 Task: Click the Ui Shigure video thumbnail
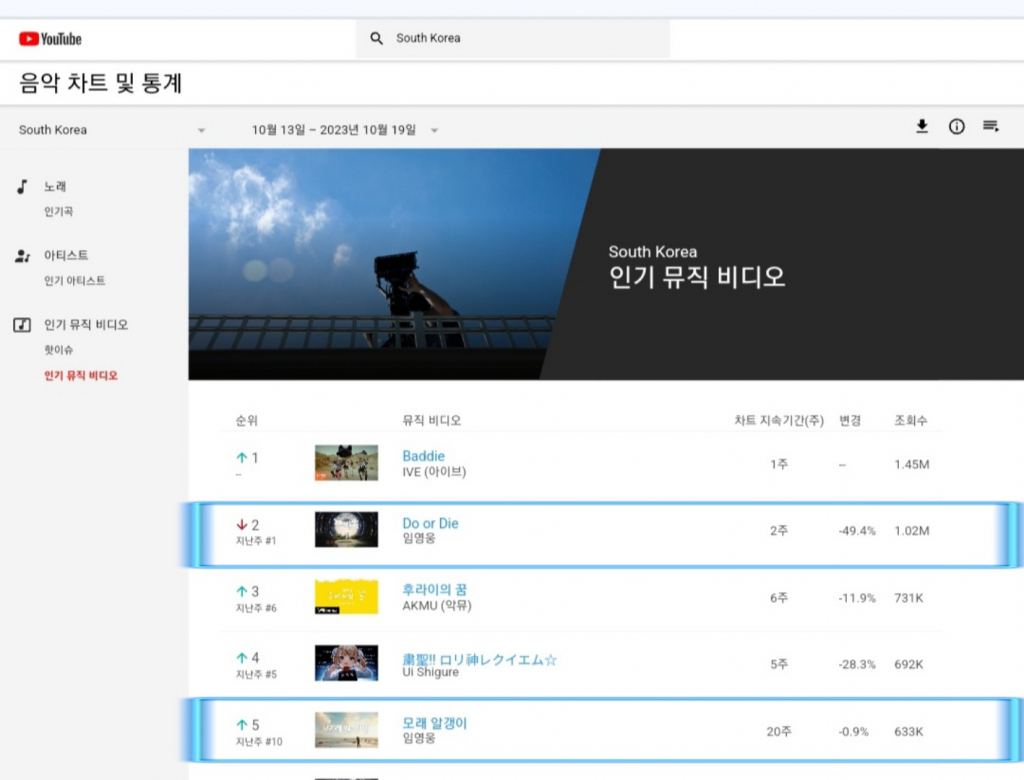point(346,663)
